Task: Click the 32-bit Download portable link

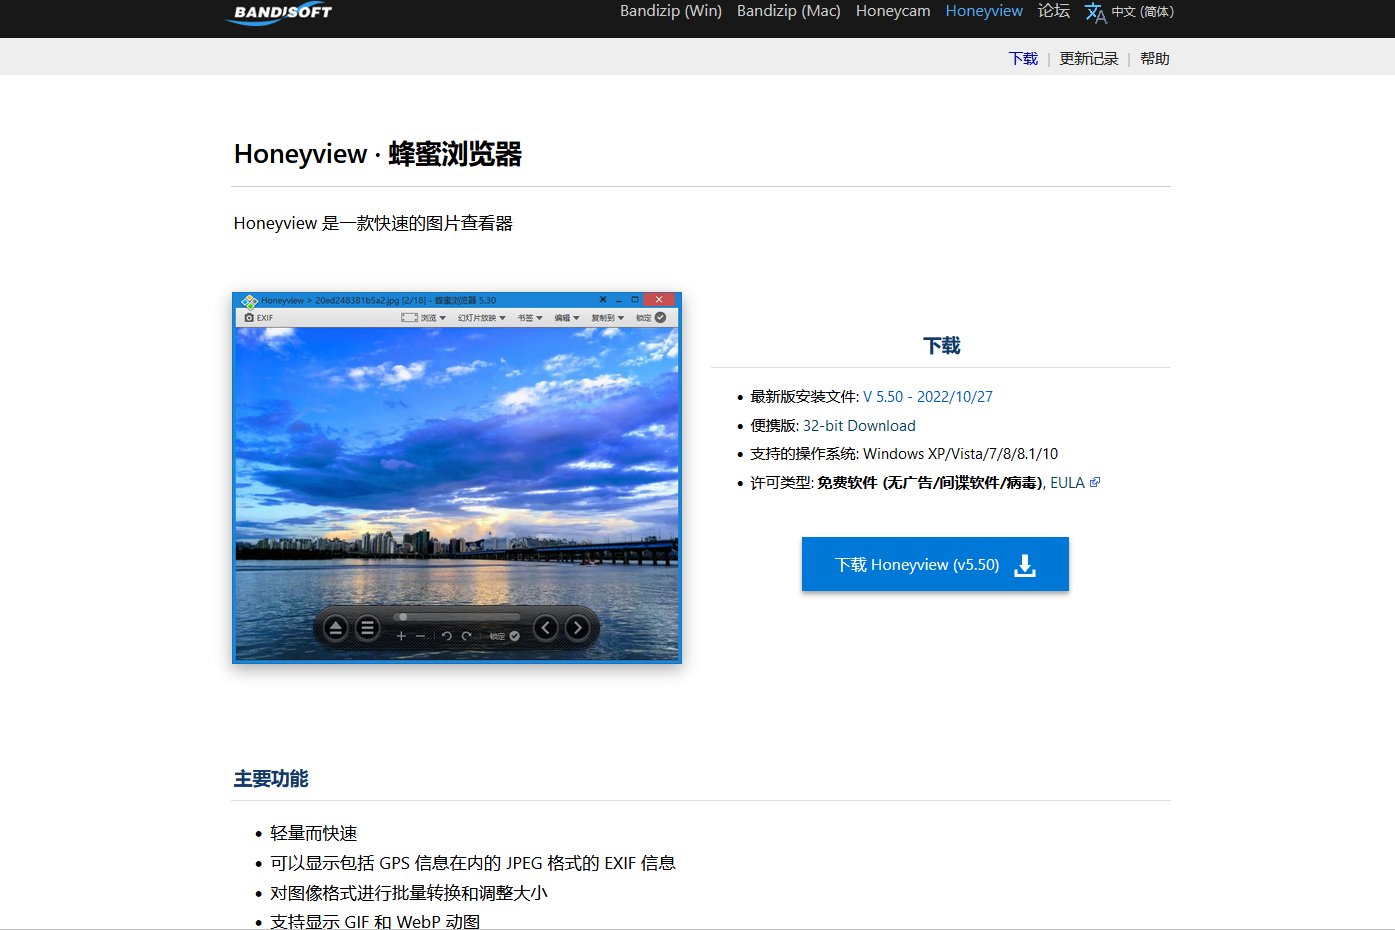Action: coord(859,426)
